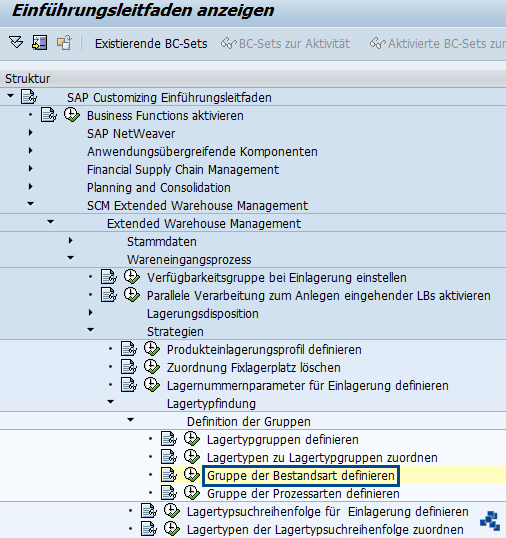Expand the Lagerungsdisposition node

[x=91, y=313]
